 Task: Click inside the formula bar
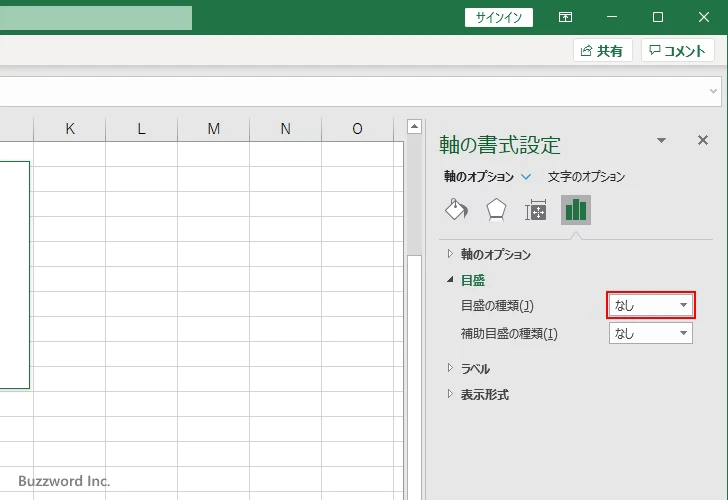(353, 91)
